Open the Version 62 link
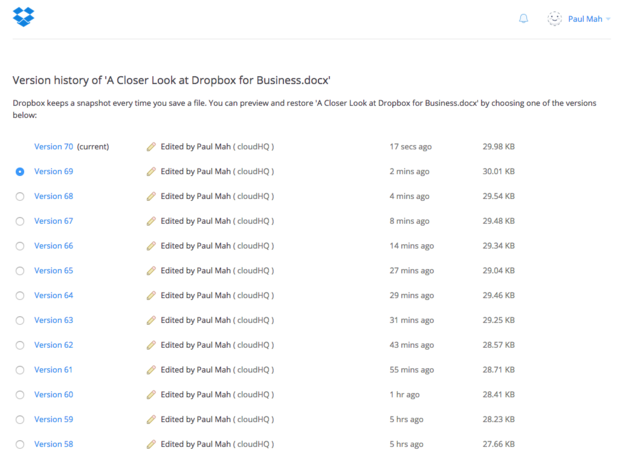620x459 pixels. point(53,345)
